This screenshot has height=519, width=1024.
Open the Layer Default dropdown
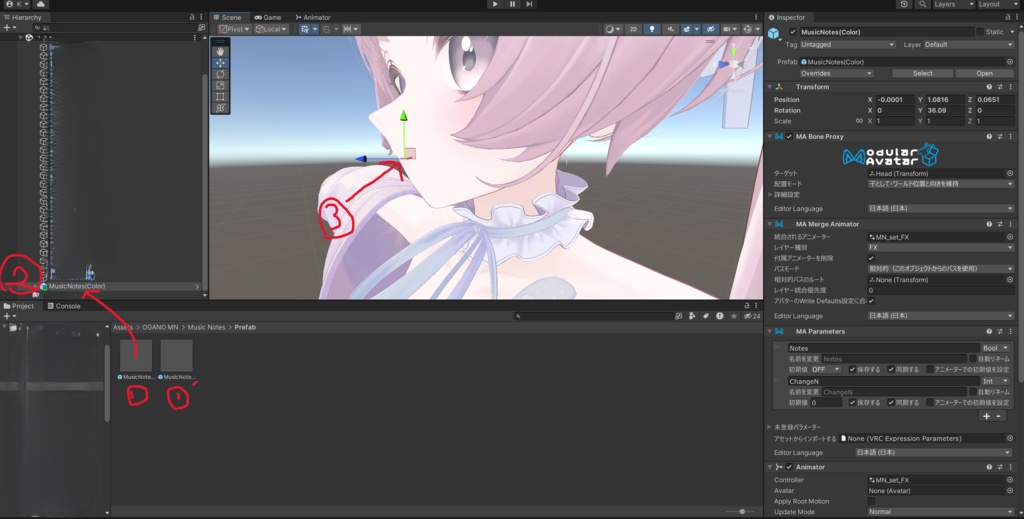click(x=968, y=44)
